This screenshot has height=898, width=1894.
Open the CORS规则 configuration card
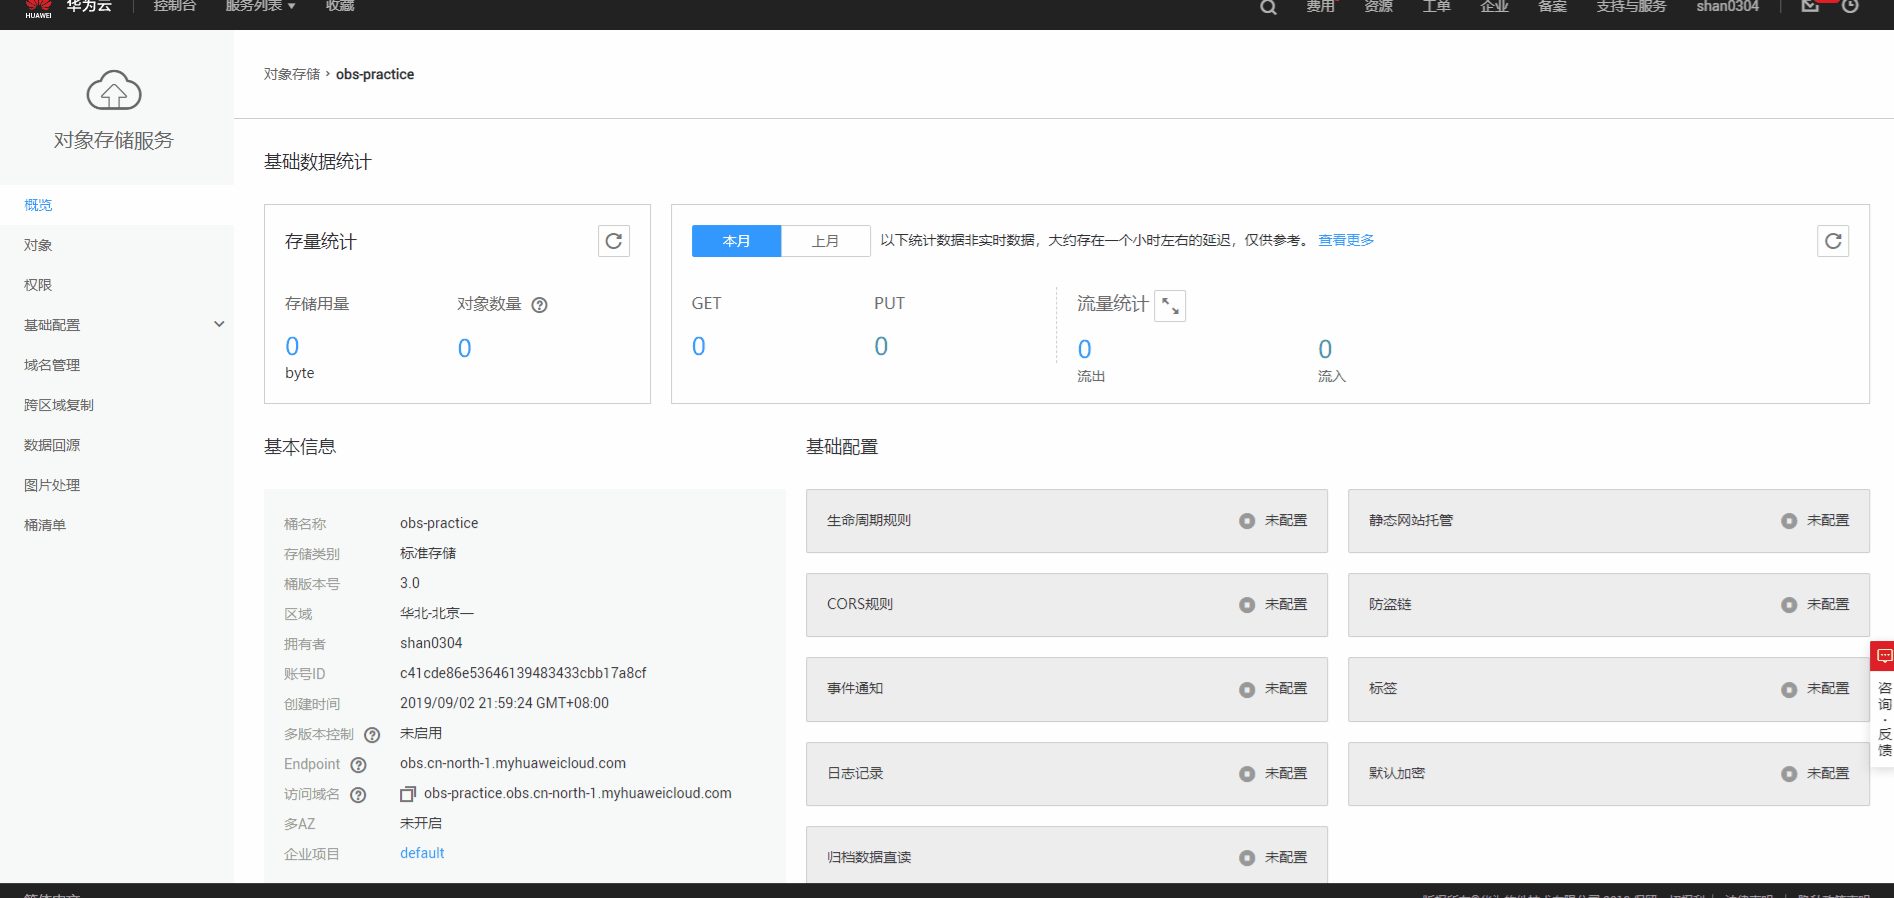[x=1067, y=605]
